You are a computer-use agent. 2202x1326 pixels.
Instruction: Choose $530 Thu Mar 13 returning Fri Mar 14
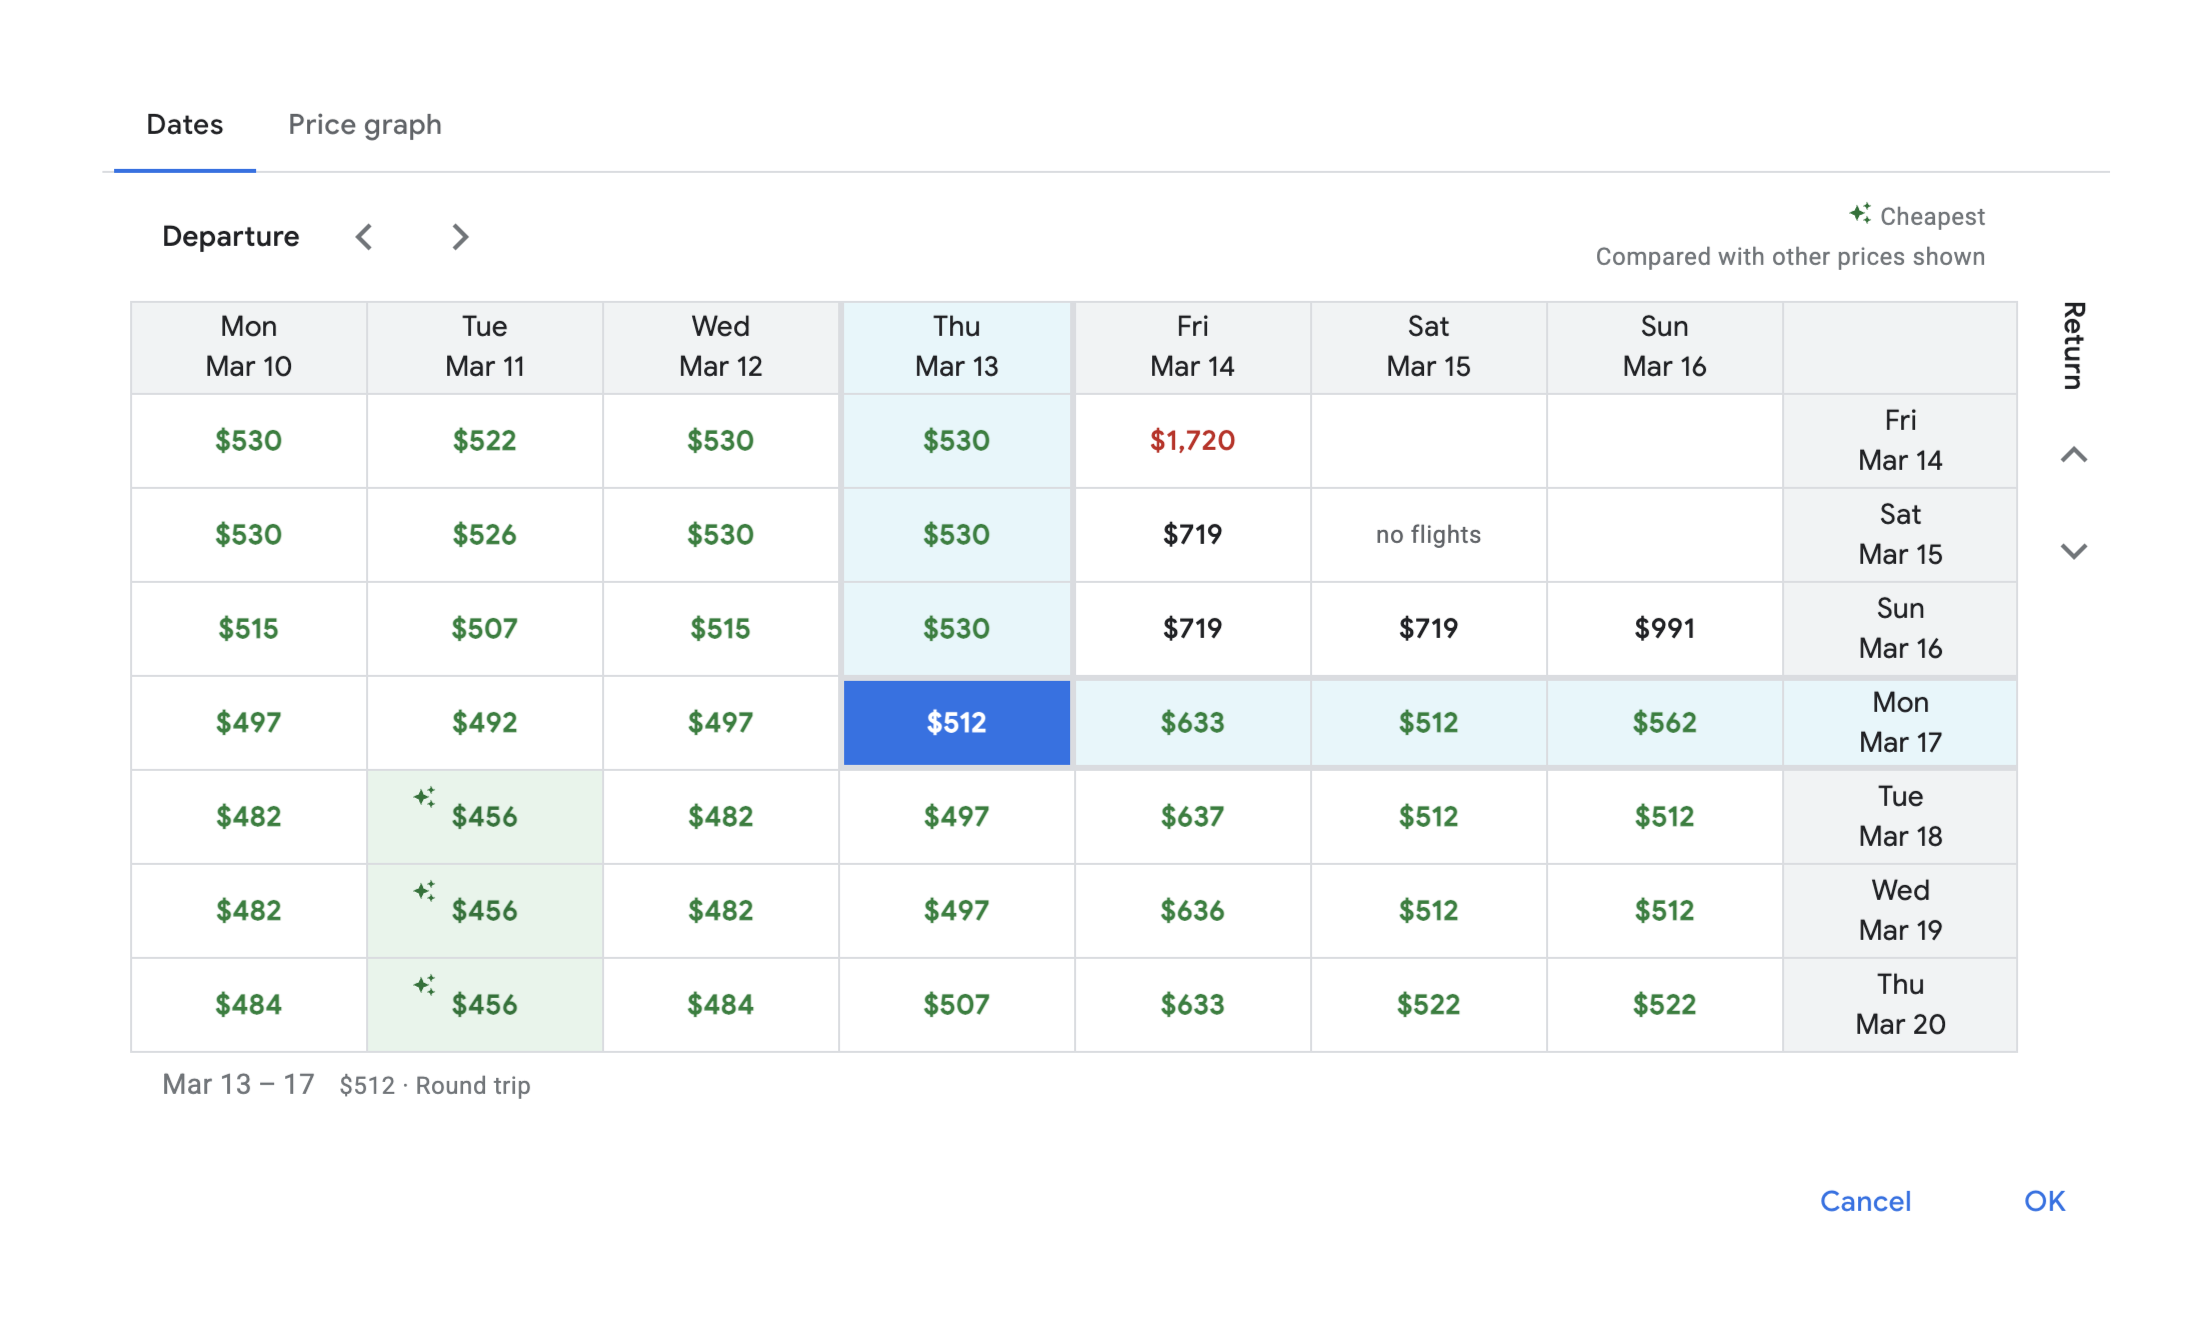tap(957, 441)
